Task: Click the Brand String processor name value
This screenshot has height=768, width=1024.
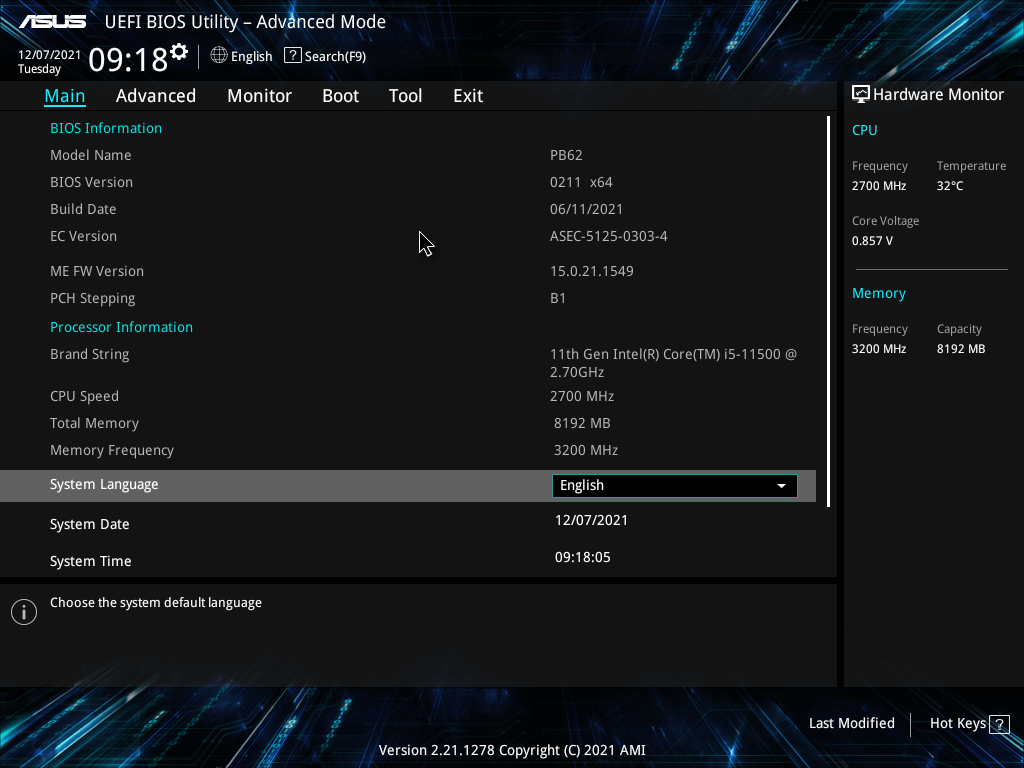Action: click(673, 363)
